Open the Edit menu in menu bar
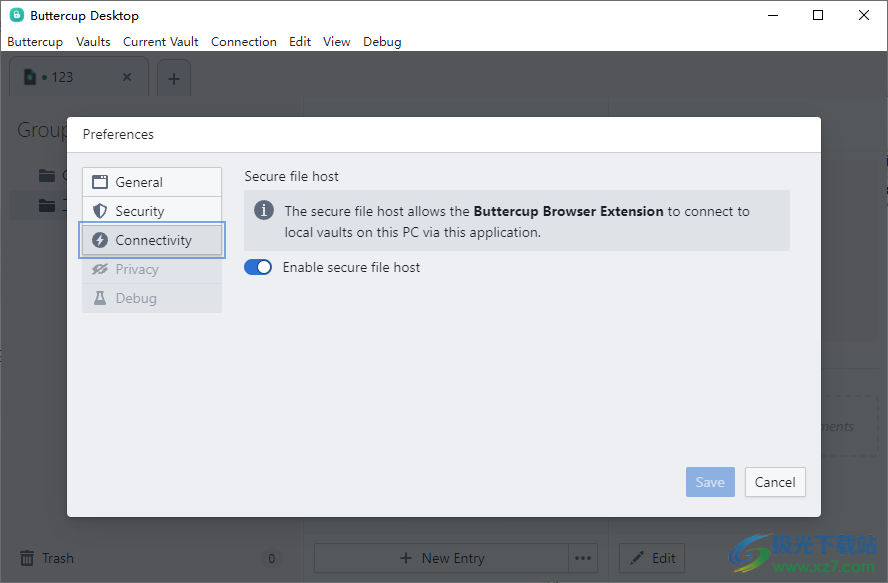Screen dimensions: 888x583 tap(300, 42)
